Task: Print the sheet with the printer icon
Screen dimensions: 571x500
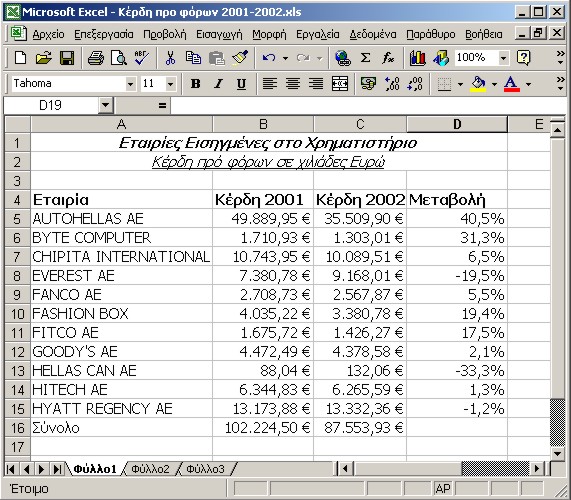Action: tap(95, 58)
